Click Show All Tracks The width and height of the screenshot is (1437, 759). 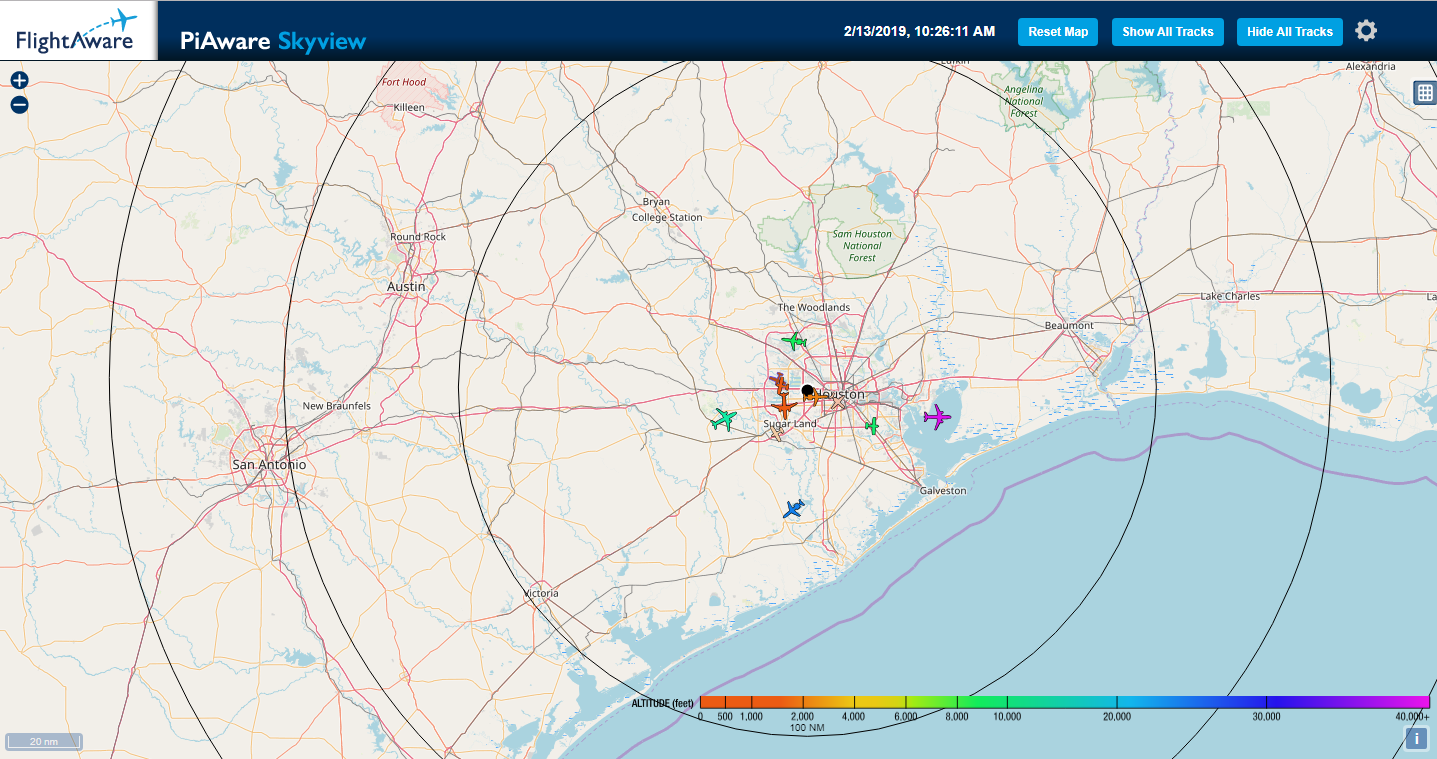(1167, 32)
